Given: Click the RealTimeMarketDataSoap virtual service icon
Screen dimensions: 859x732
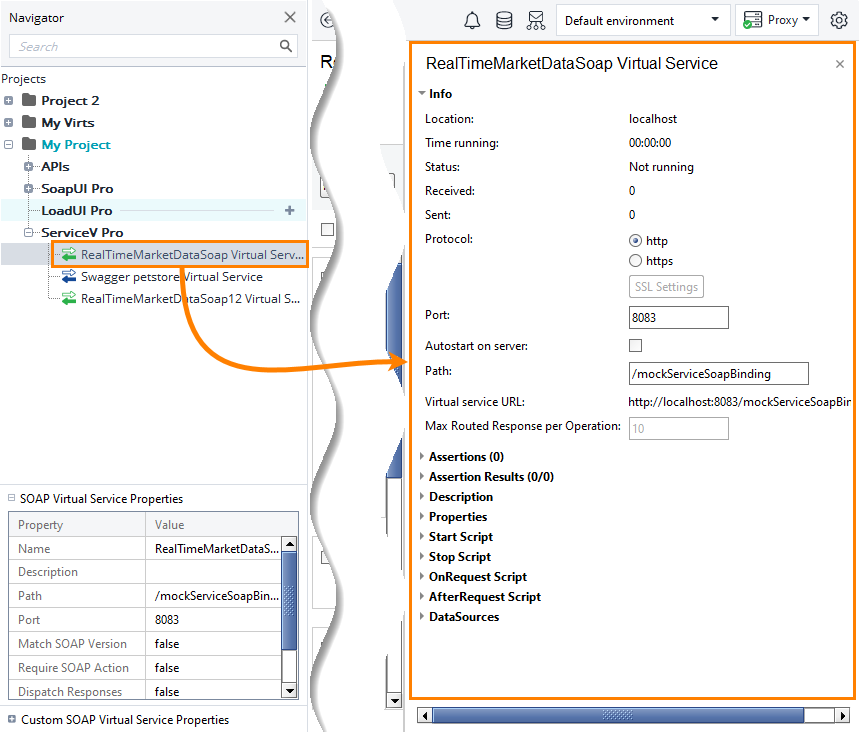Looking at the screenshot, I should click(68, 254).
